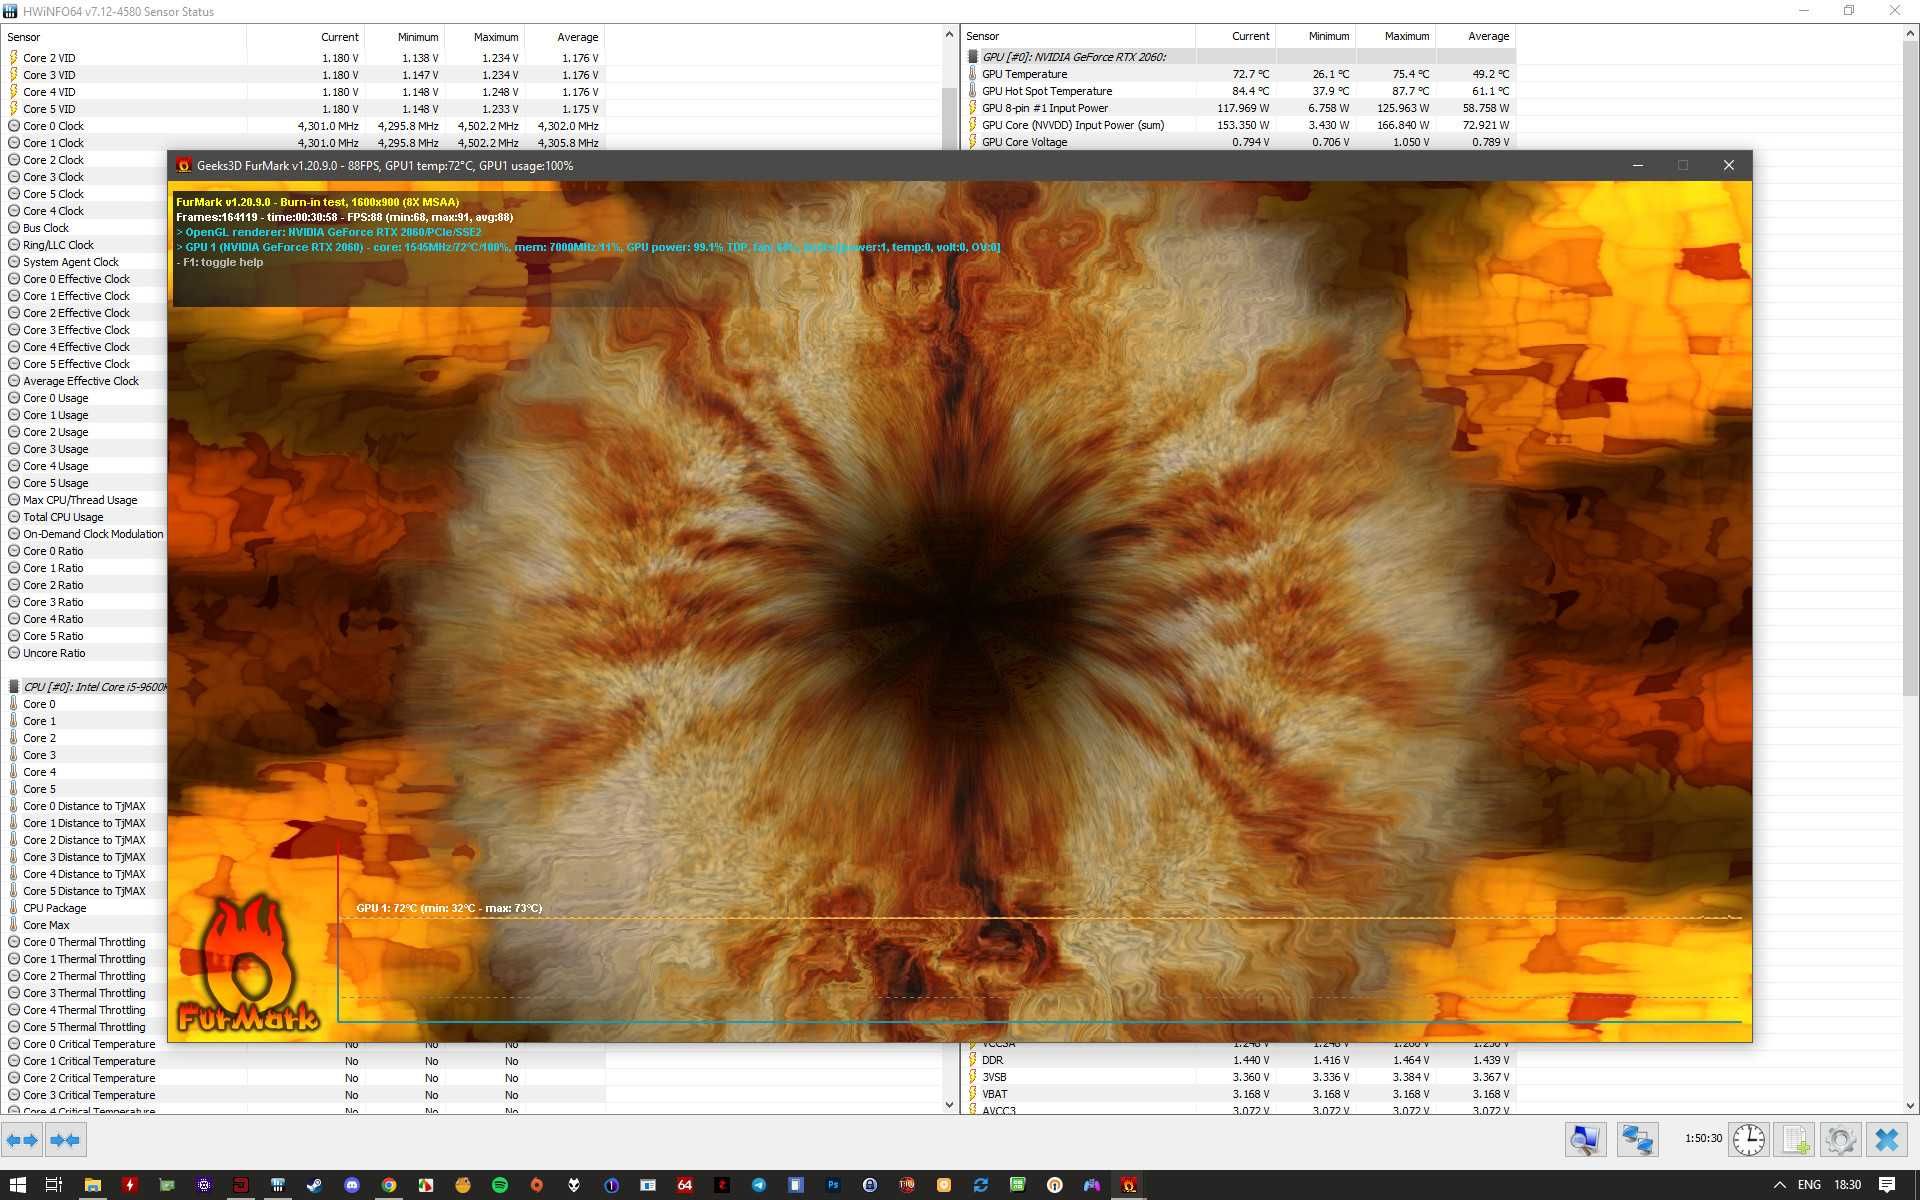
Task: Select GPU 8-pin #1 Input Power row
Action: click(x=1239, y=108)
